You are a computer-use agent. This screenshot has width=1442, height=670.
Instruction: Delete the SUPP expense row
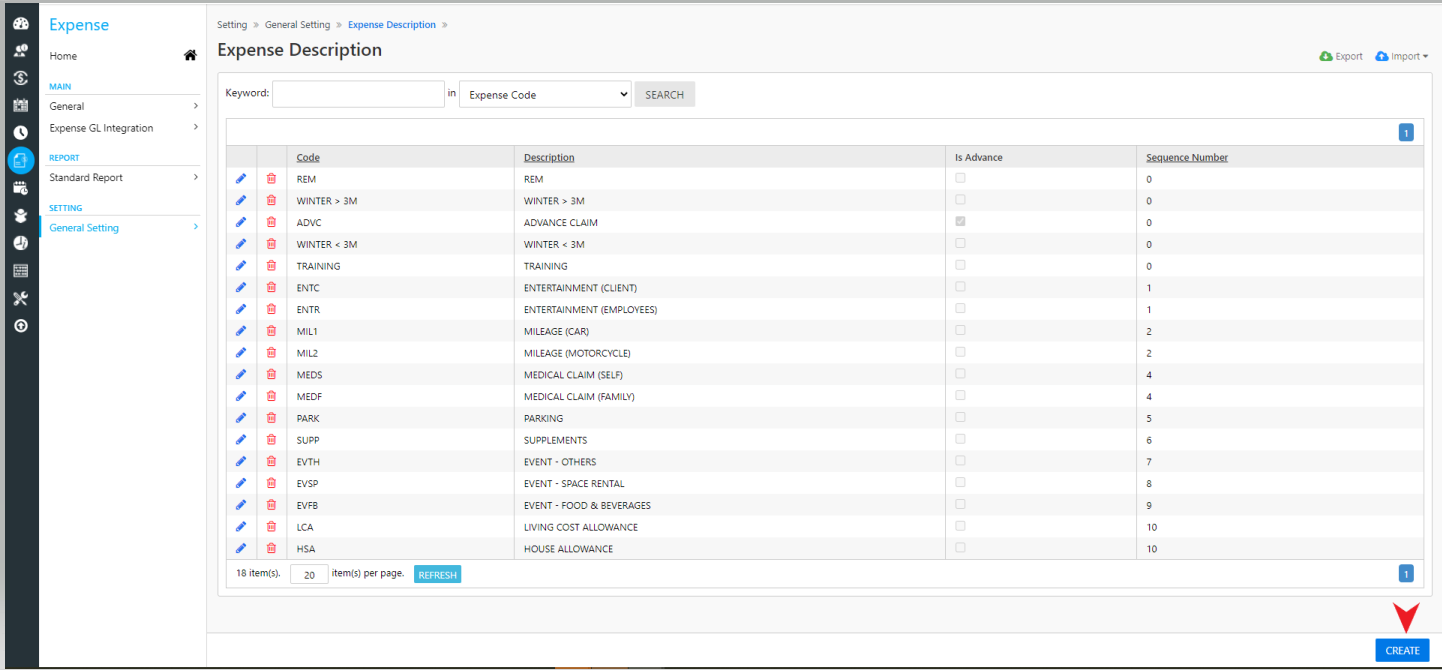pos(271,440)
